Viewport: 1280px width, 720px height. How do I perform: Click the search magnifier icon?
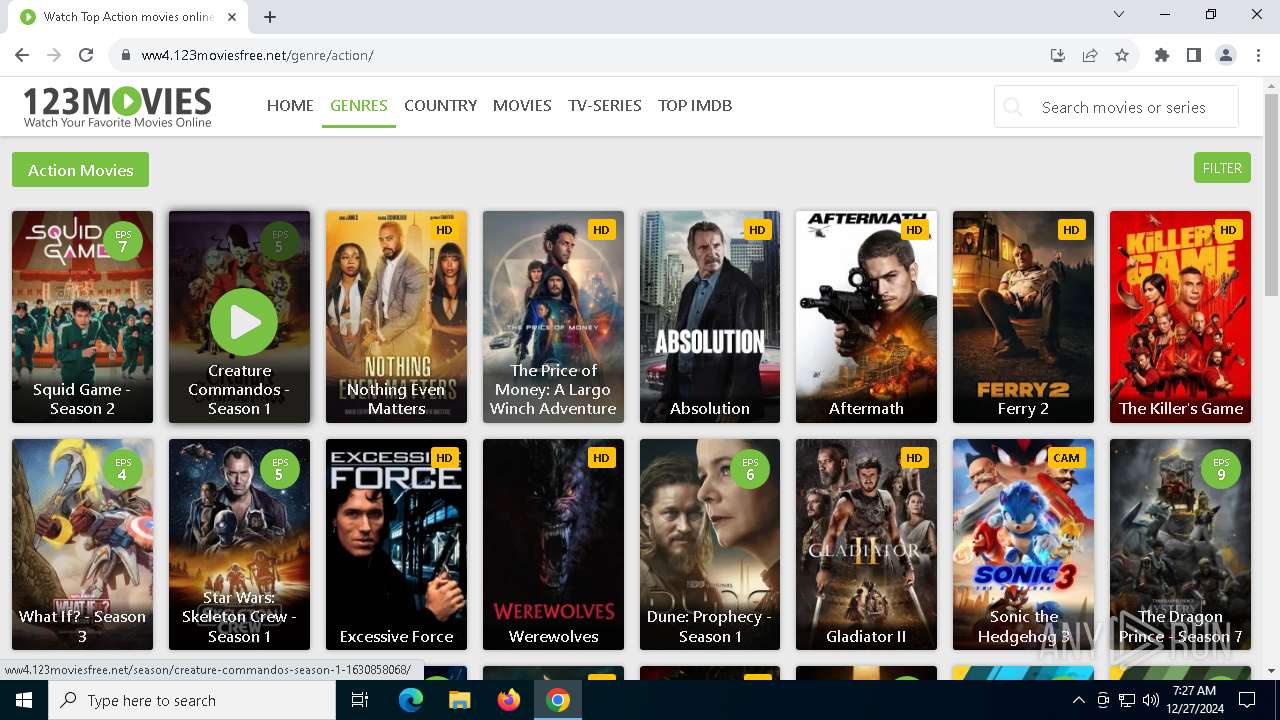[x=1013, y=107]
